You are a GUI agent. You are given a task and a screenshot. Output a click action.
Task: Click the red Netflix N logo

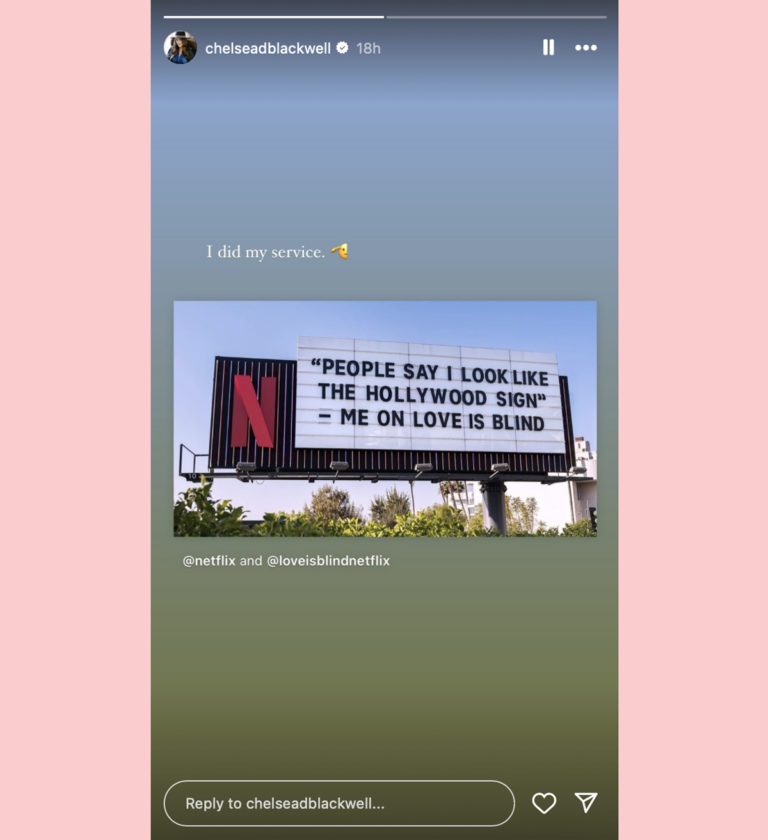254,411
